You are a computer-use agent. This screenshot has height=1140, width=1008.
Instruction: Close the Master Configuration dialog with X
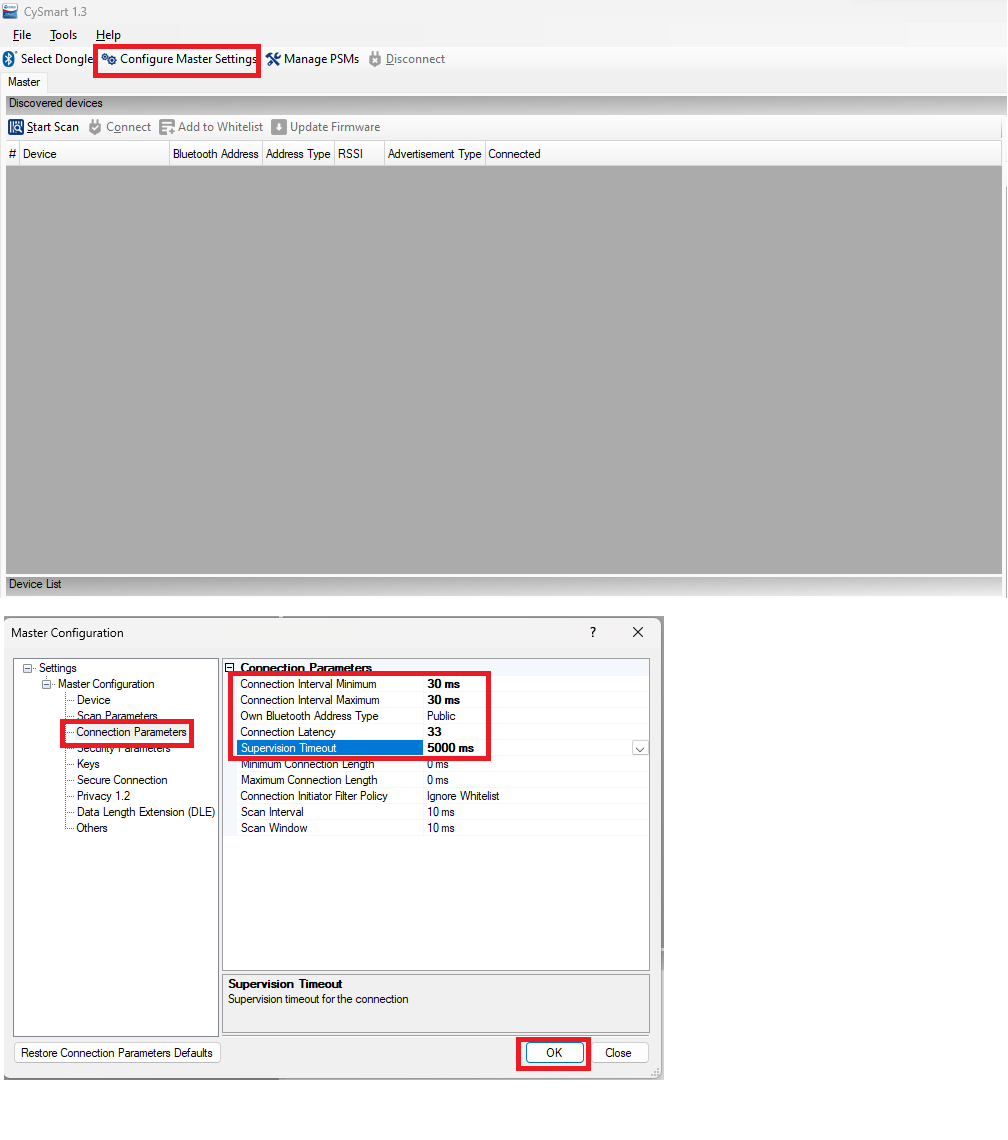click(x=638, y=633)
